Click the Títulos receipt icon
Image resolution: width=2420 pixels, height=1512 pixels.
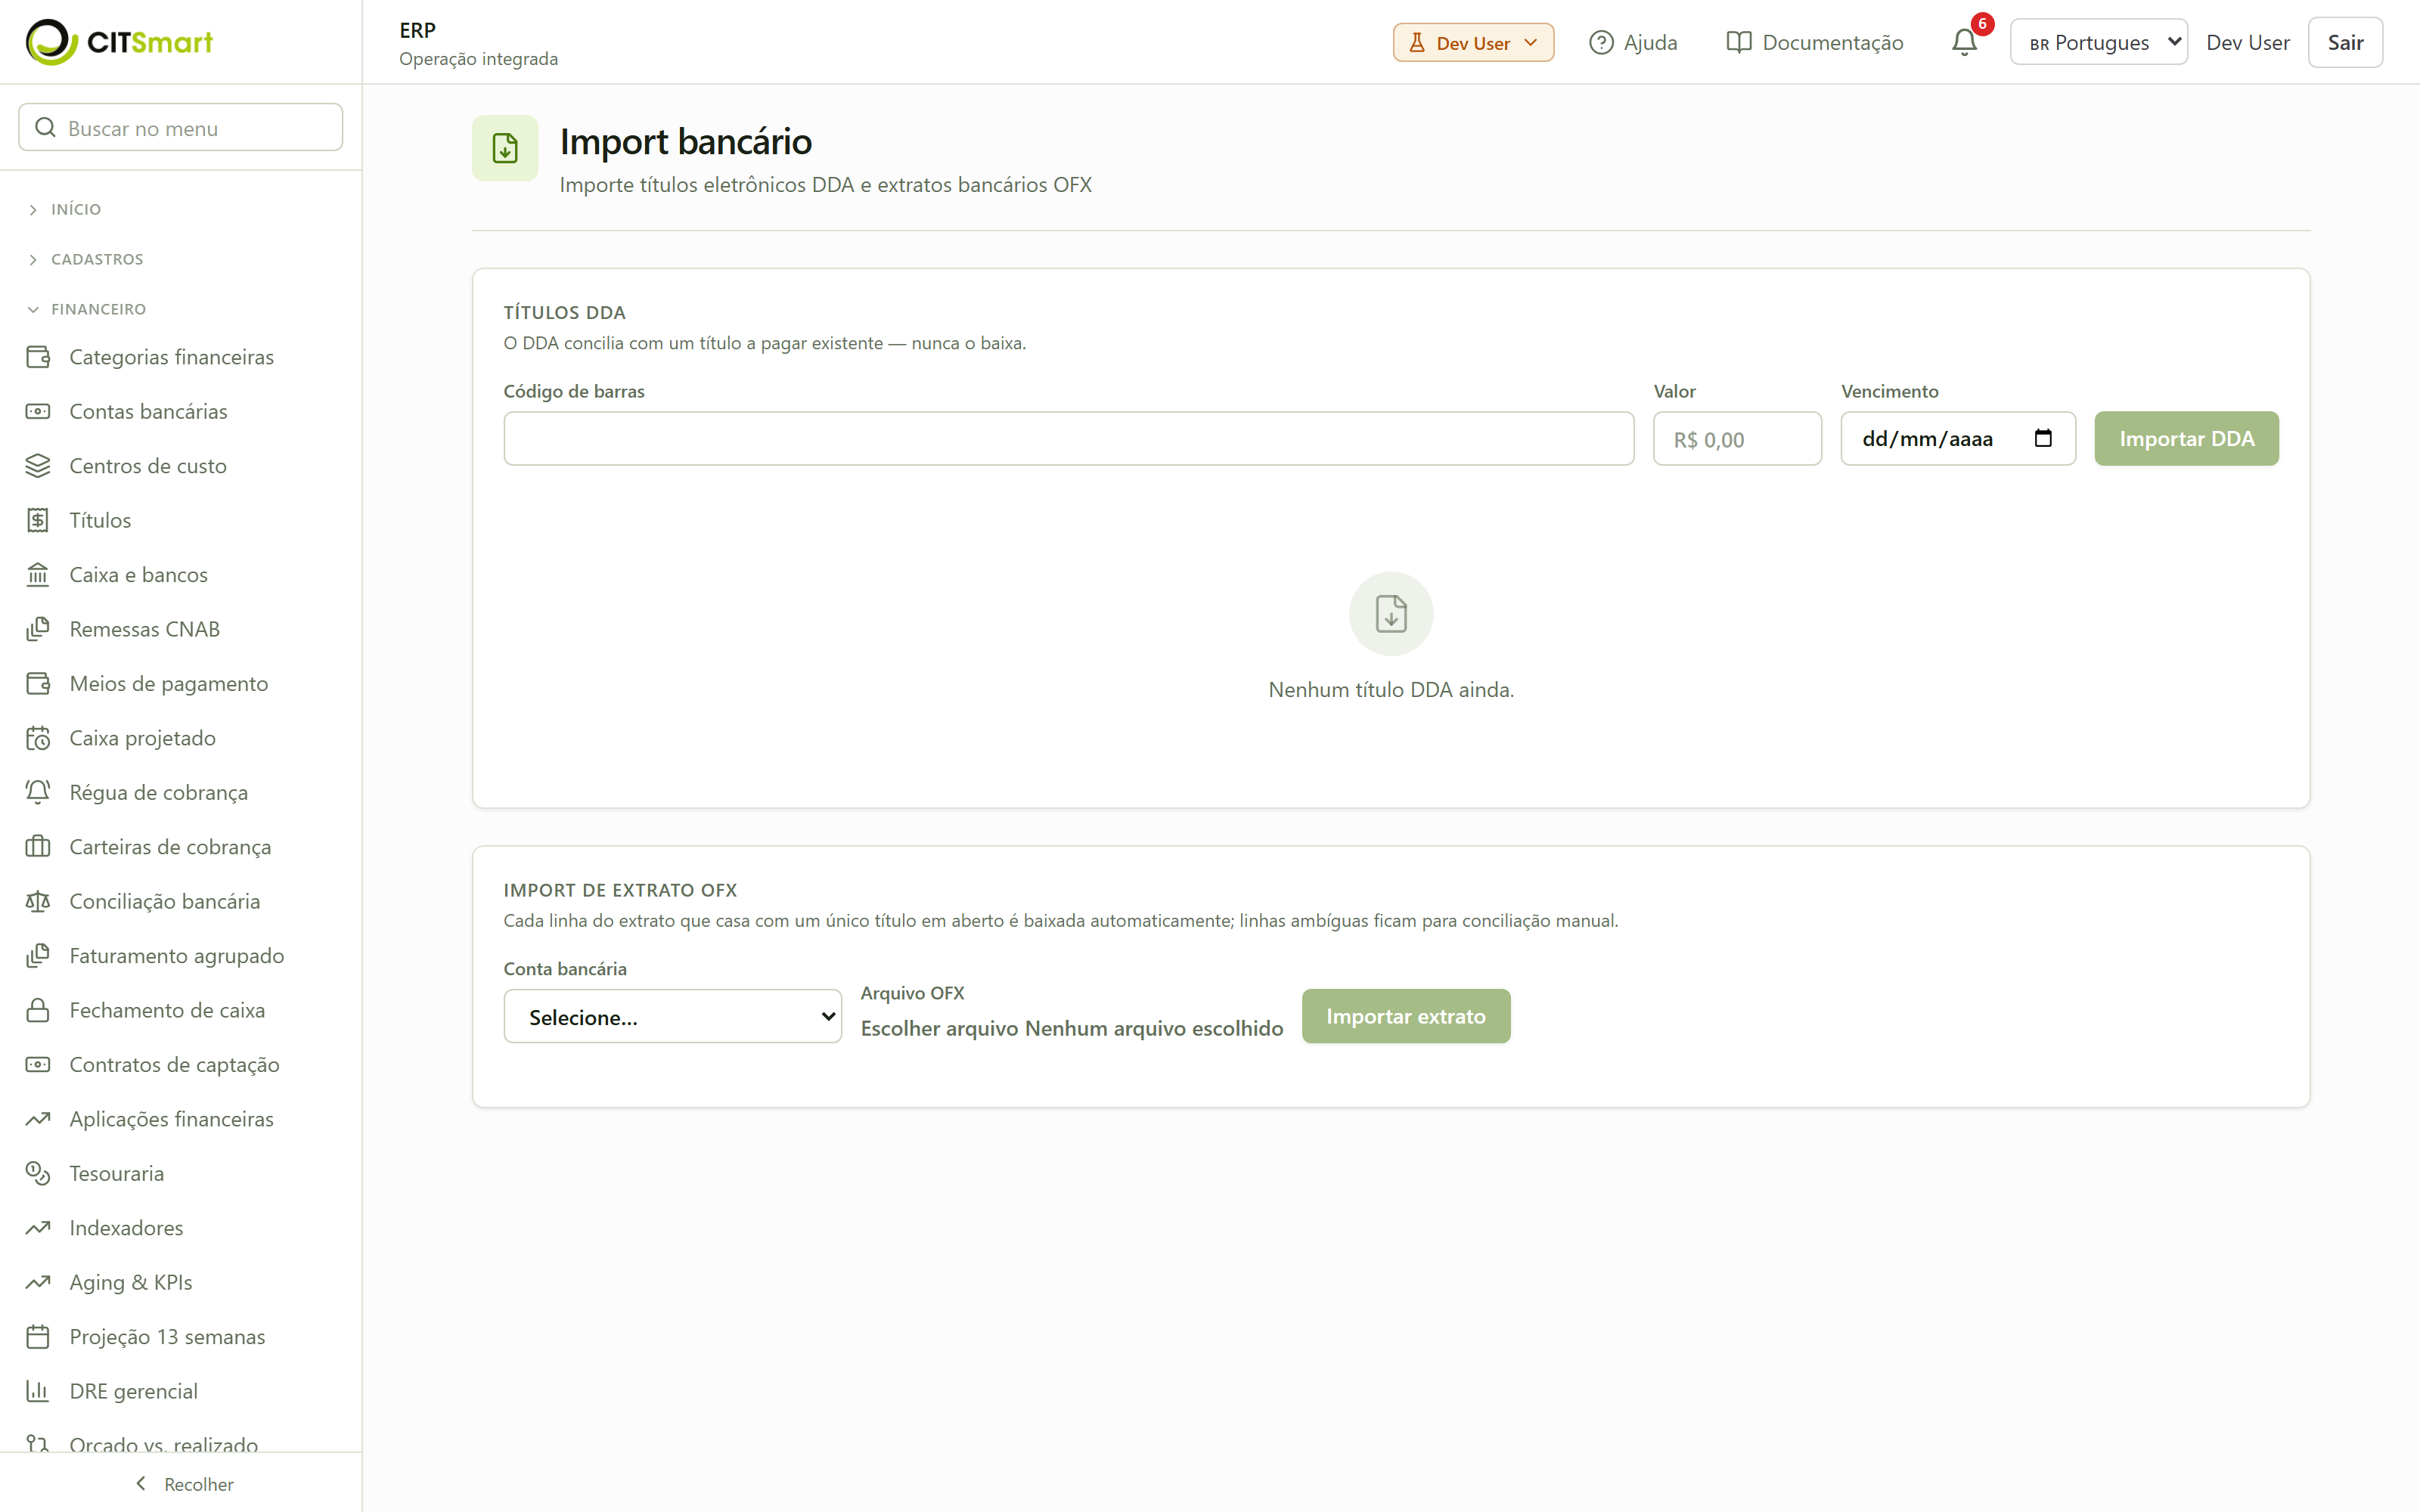click(x=38, y=520)
